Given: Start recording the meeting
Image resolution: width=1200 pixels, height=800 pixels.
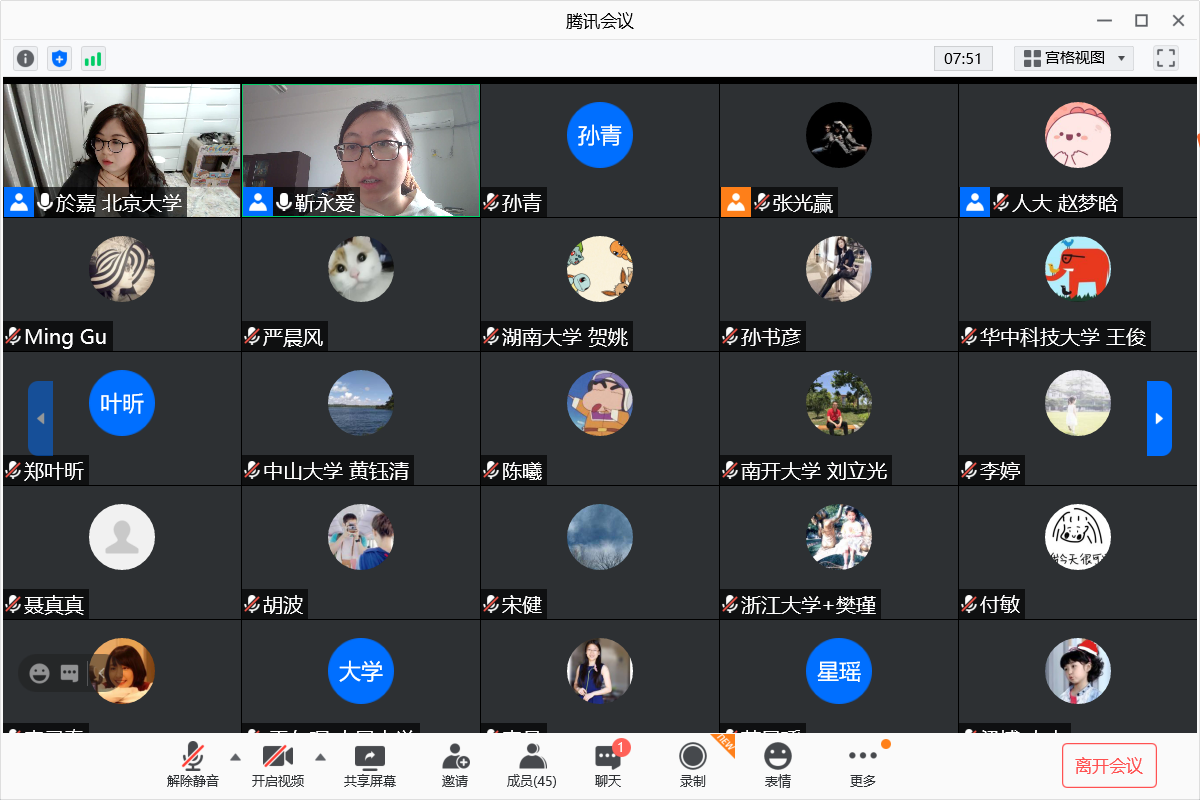Looking at the screenshot, I should [x=692, y=765].
